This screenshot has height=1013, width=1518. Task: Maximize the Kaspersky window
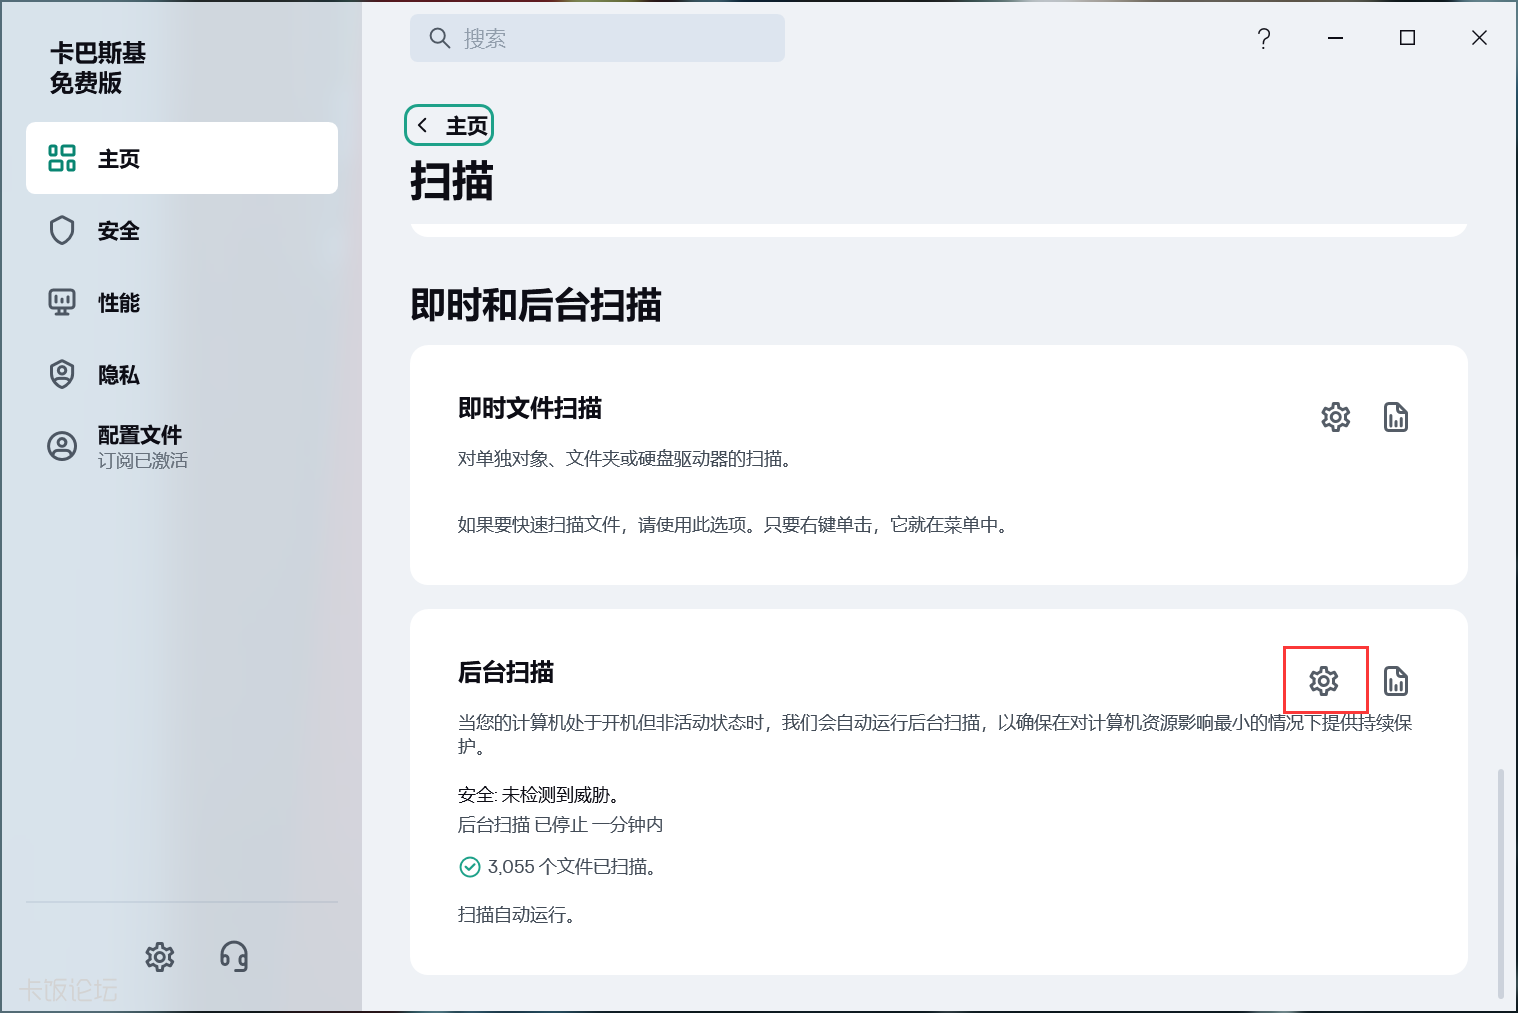[1407, 38]
